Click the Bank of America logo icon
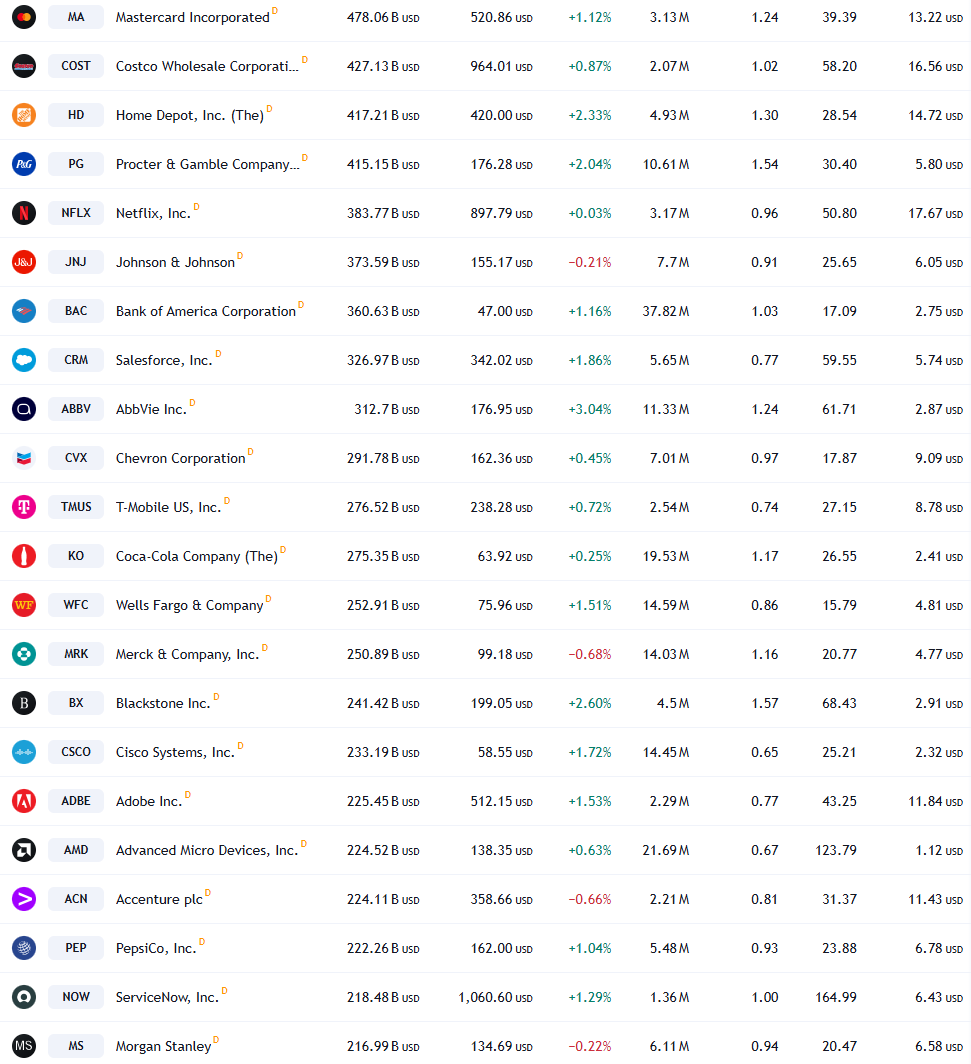Screen dimensions: 971x1064 point(24,311)
